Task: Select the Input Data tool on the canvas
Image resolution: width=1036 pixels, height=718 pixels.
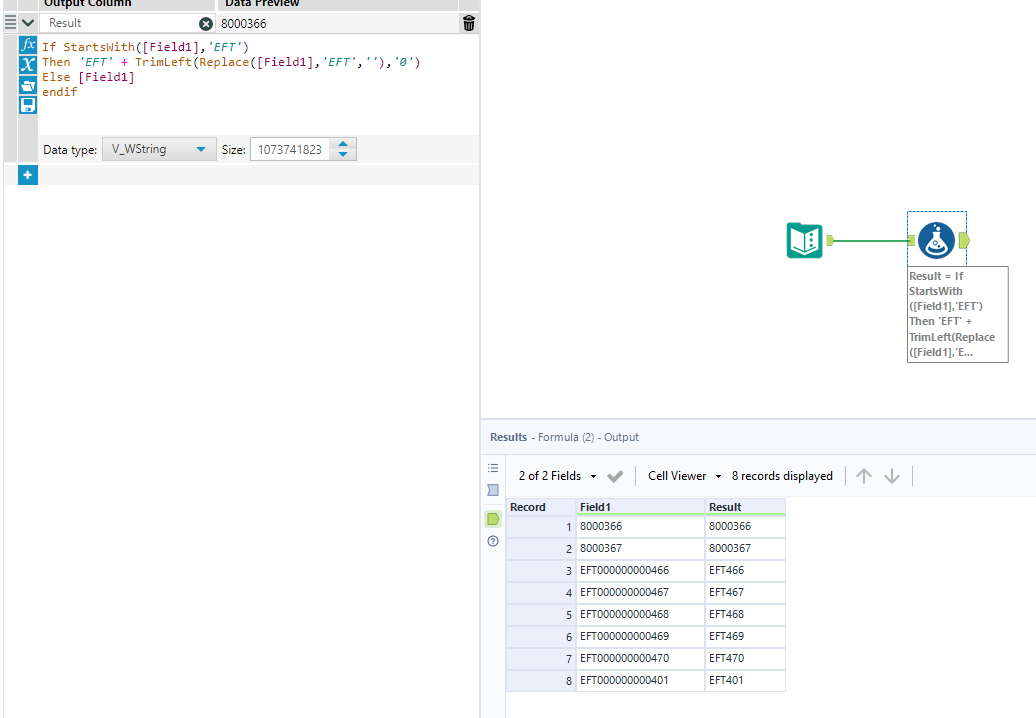Action: point(804,240)
